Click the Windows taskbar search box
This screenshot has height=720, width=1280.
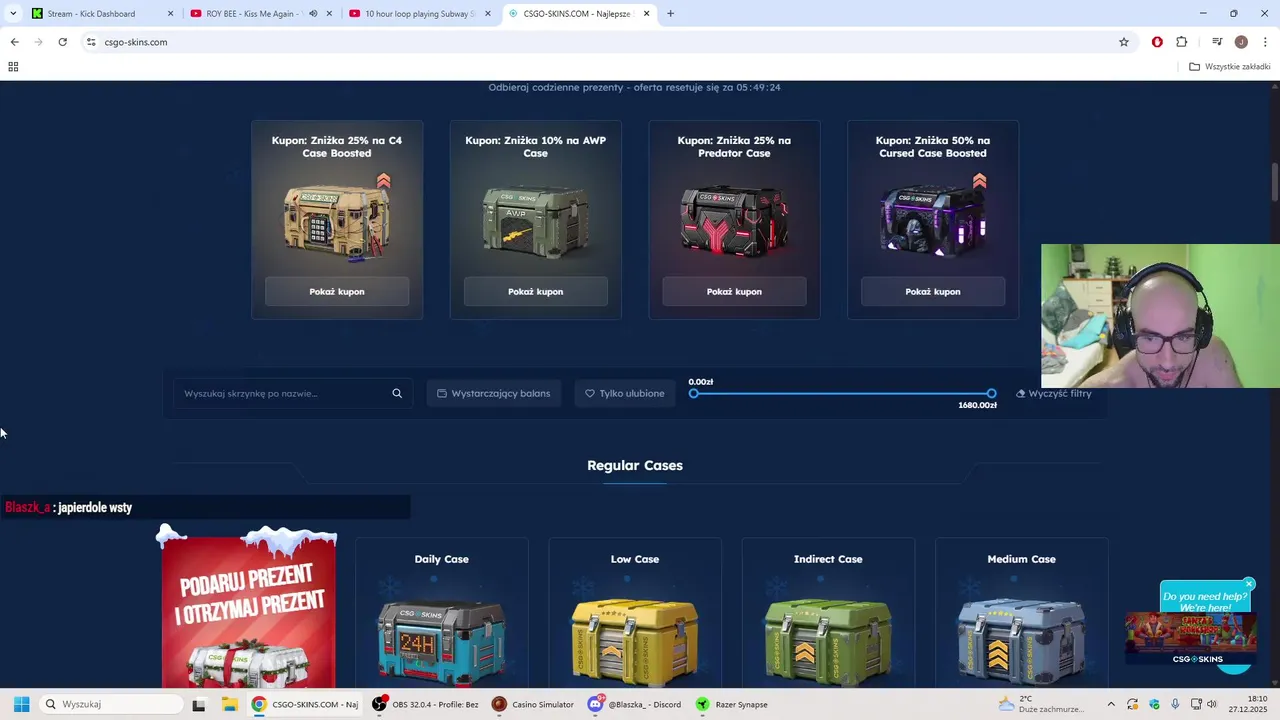(111, 704)
